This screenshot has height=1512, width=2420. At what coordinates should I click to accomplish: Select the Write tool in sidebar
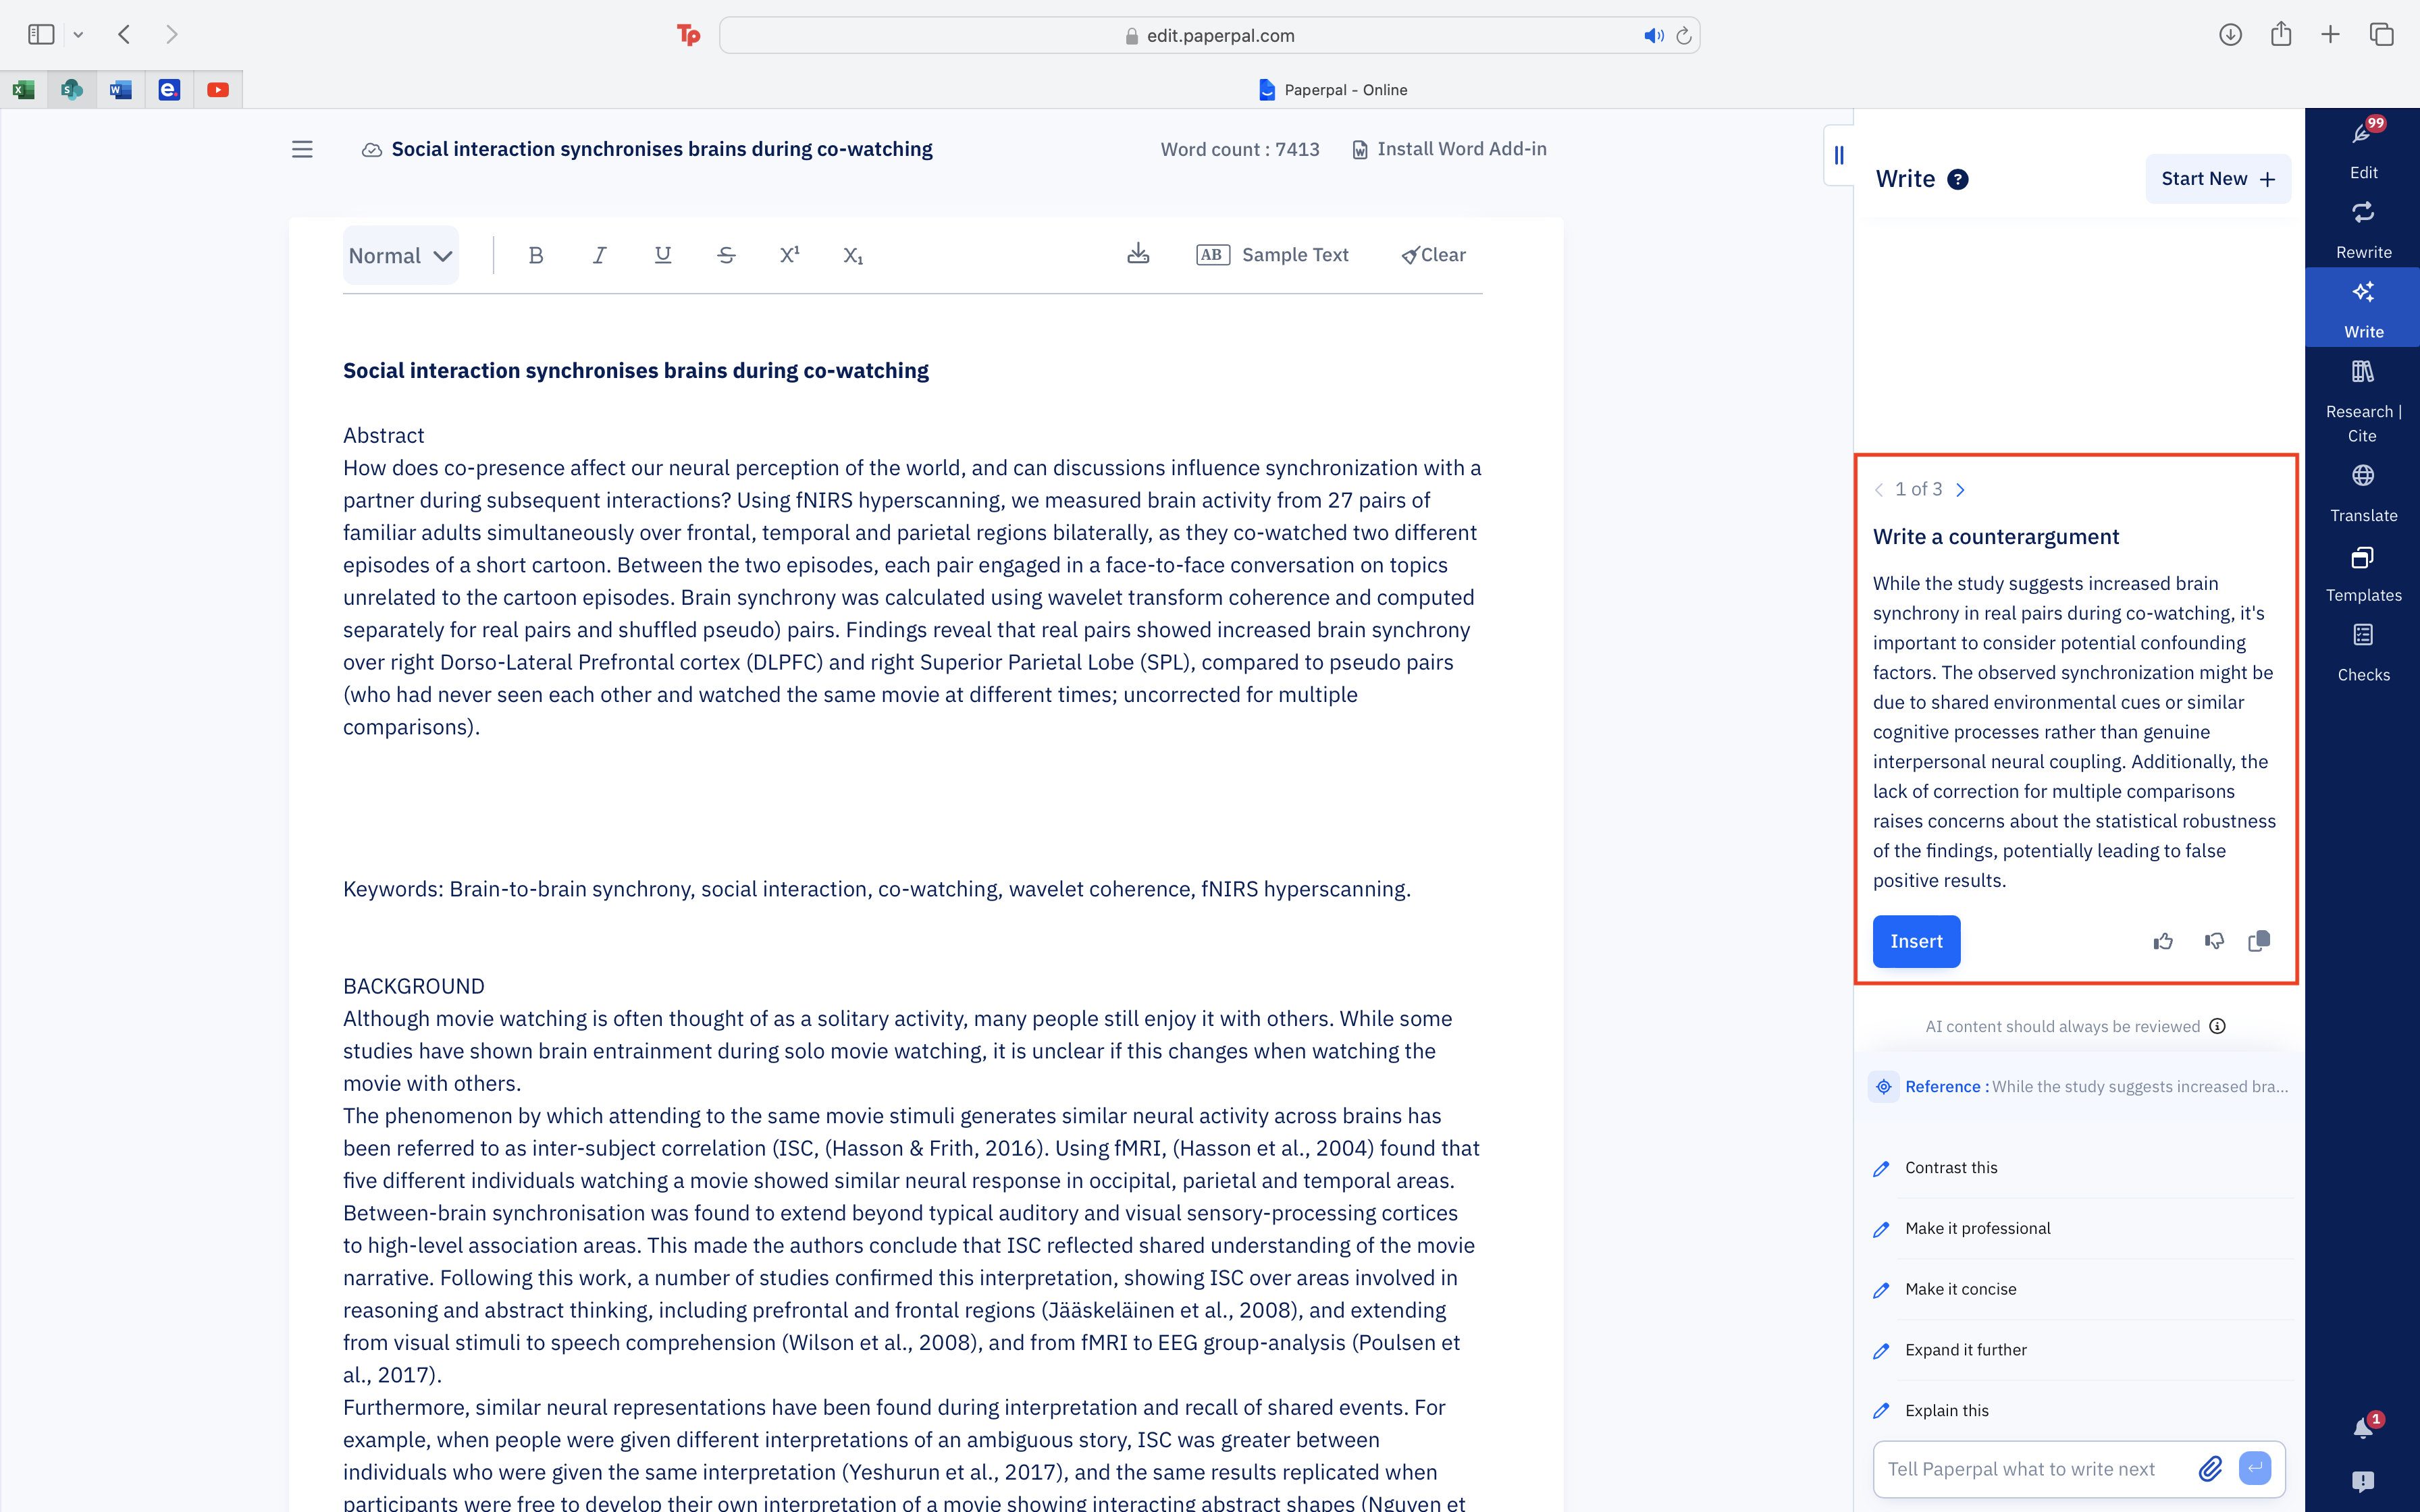pyautogui.click(x=2362, y=308)
